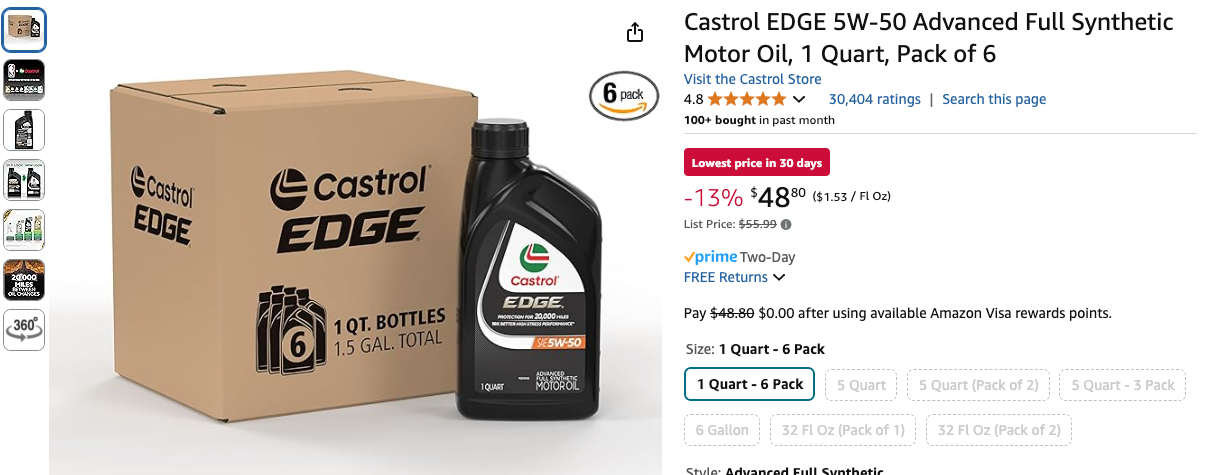Choose the 1 Quart - 6 Pack size

click(x=750, y=385)
